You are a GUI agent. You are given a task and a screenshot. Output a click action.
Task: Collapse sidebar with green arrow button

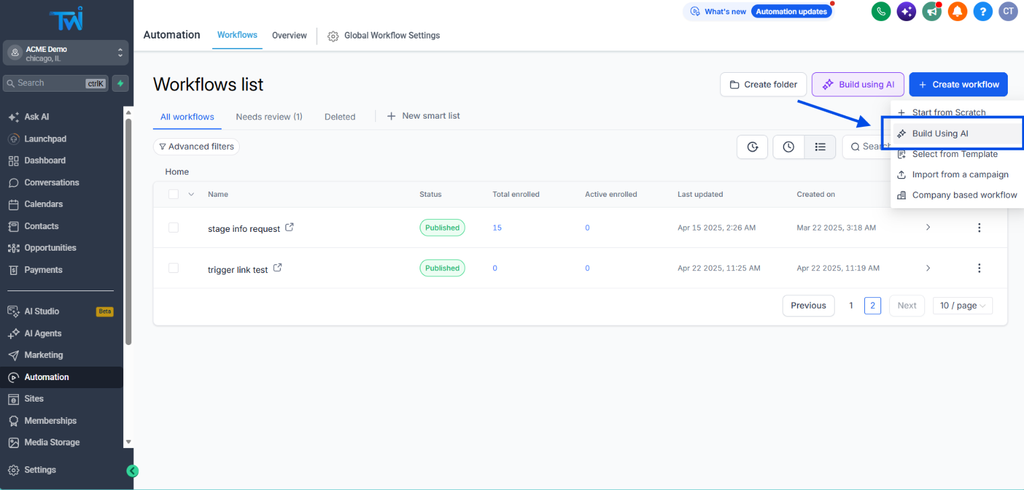tap(133, 470)
